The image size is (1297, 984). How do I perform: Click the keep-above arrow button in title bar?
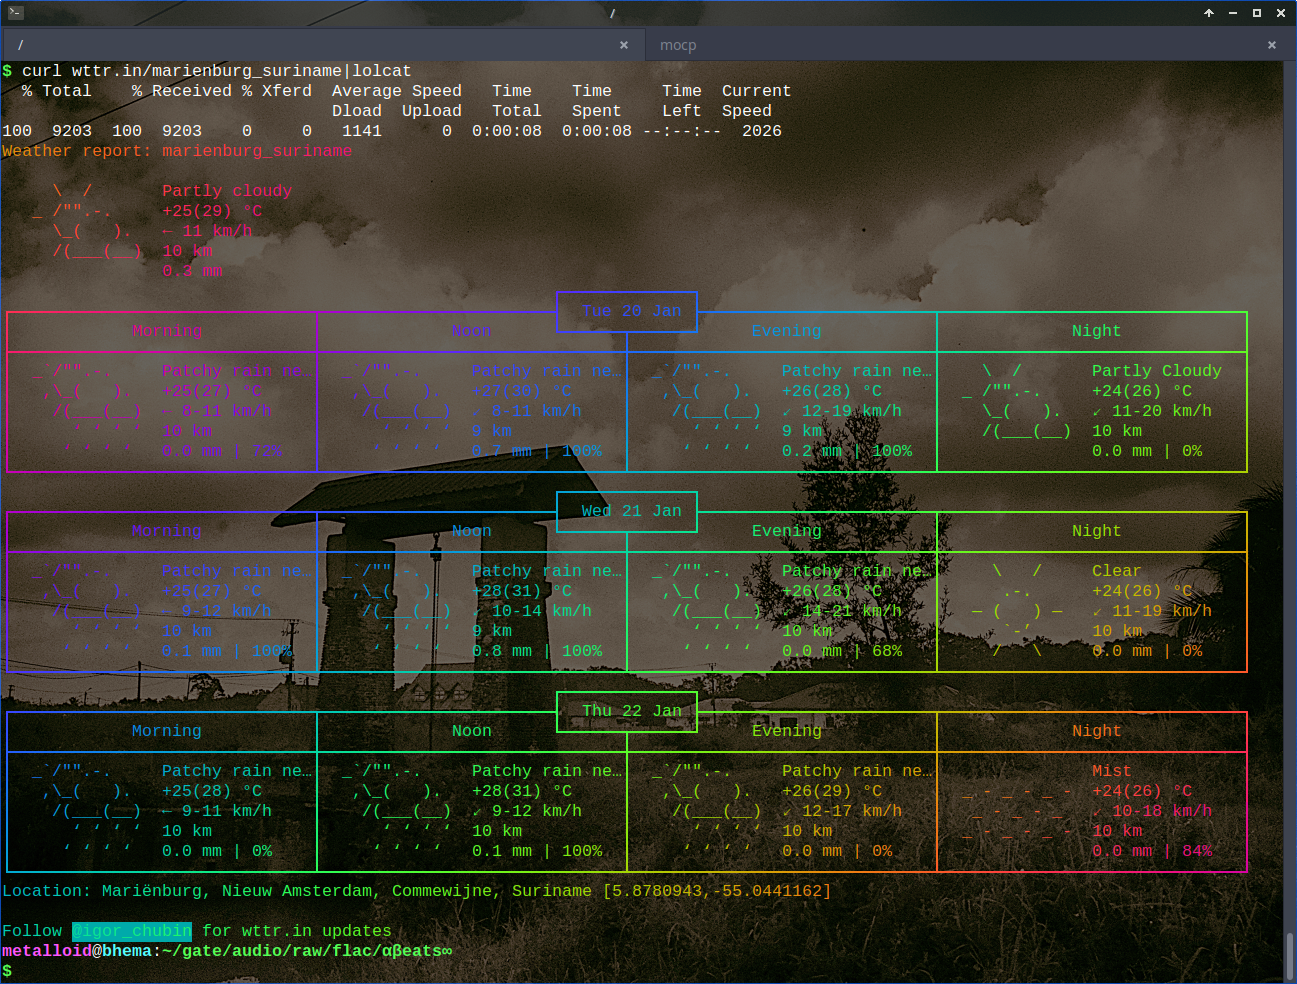pos(1208,13)
